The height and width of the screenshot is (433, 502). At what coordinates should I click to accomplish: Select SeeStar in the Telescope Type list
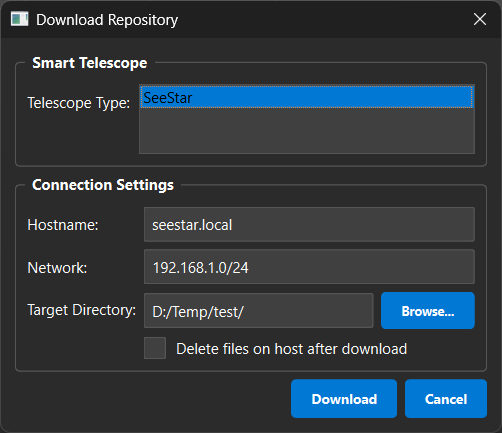[x=306, y=97]
